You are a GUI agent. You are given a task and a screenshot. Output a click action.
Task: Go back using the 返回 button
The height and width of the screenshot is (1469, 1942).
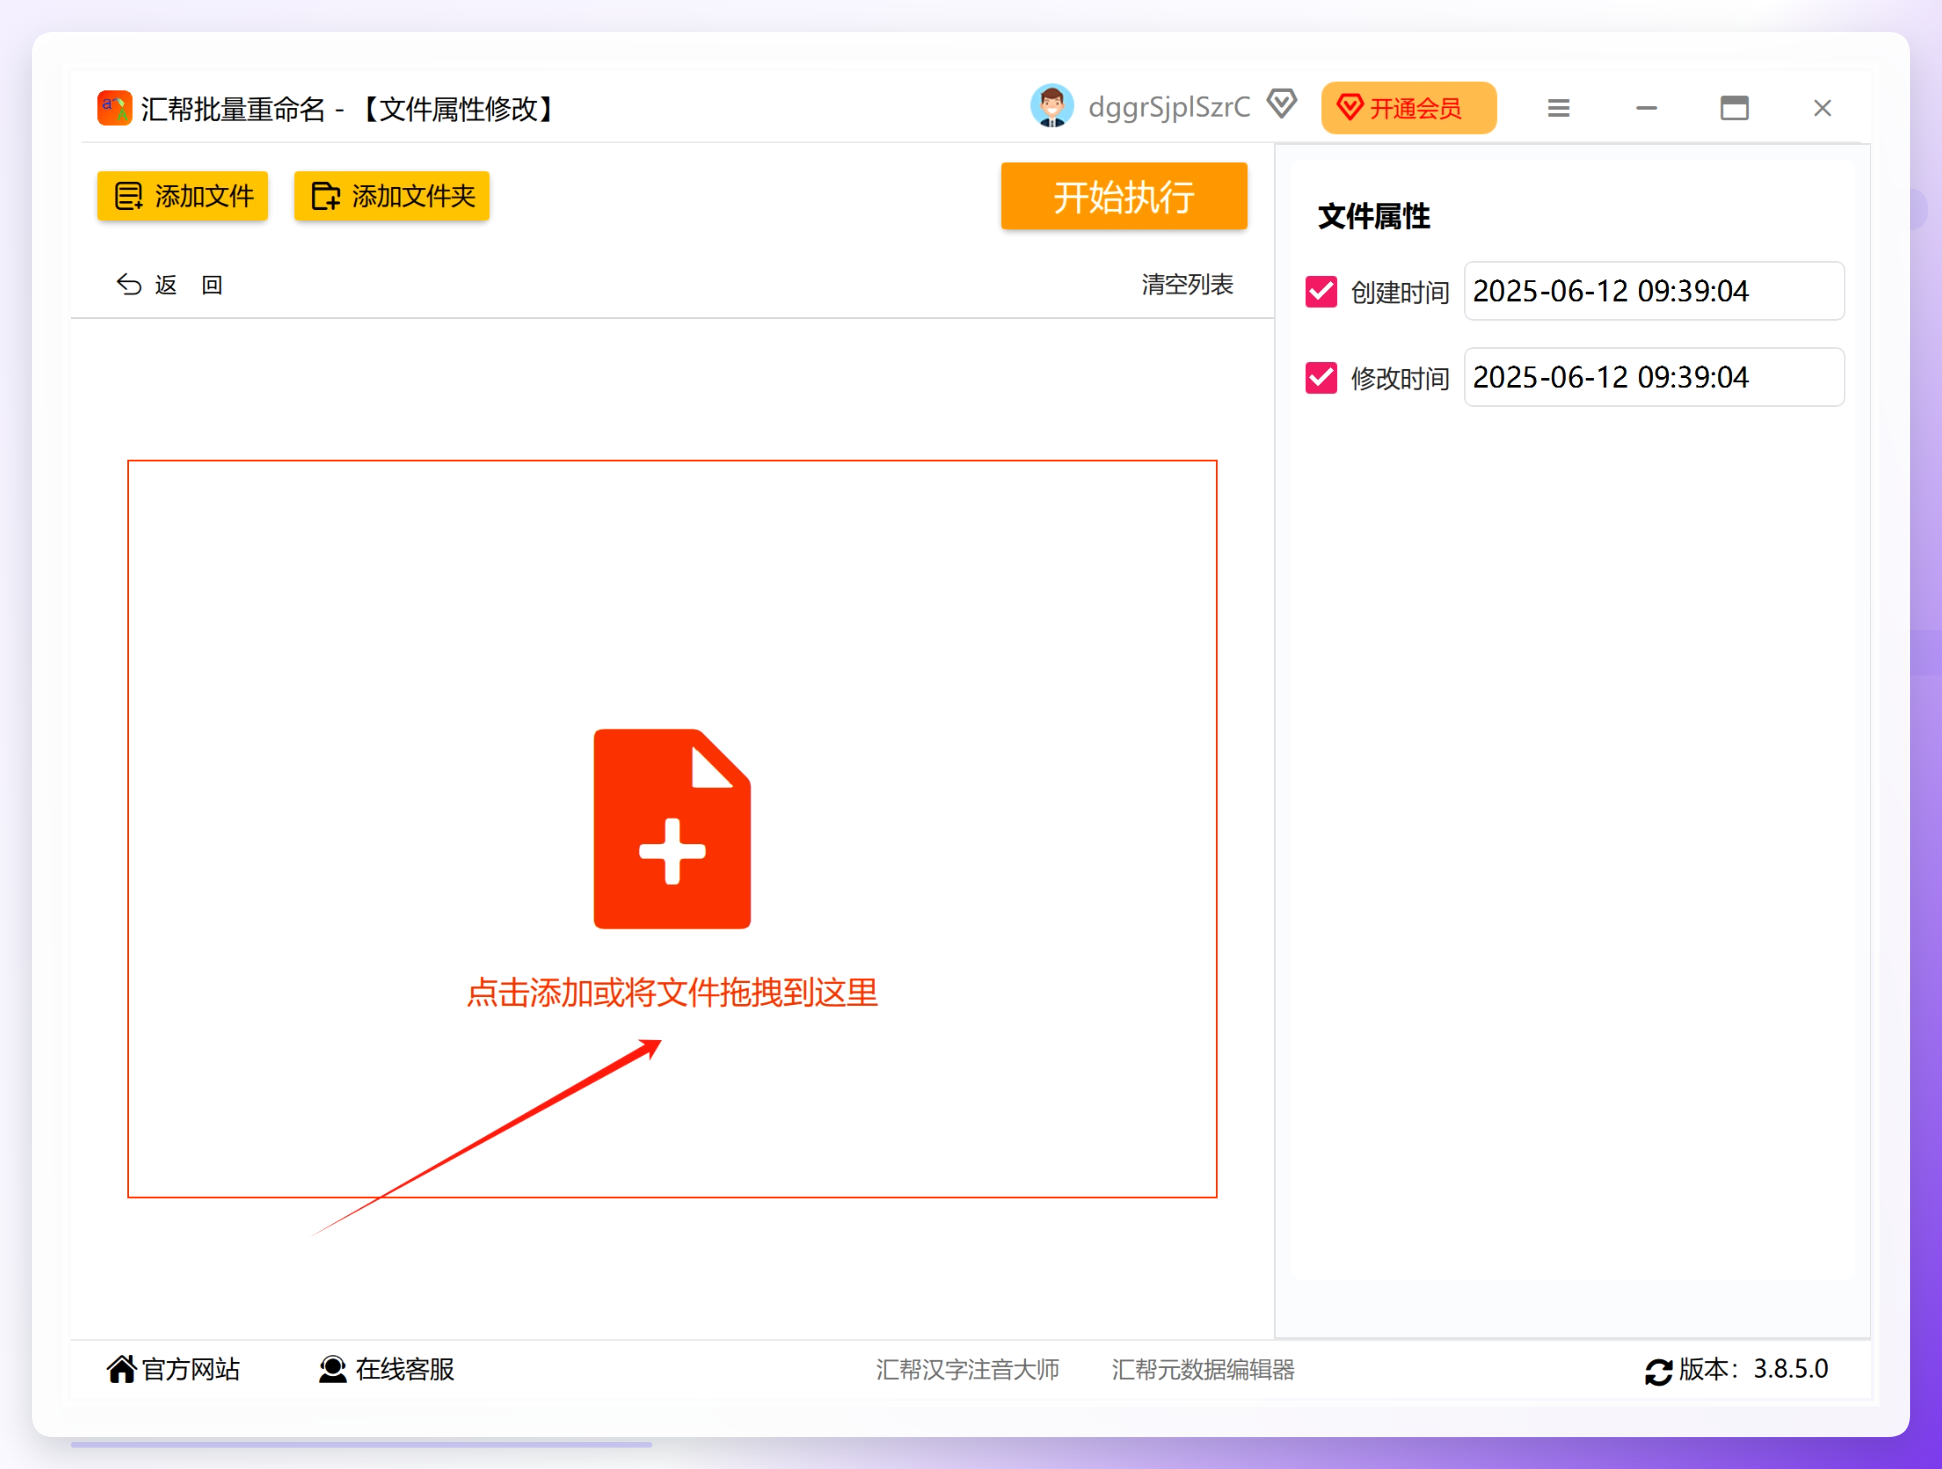[x=170, y=285]
